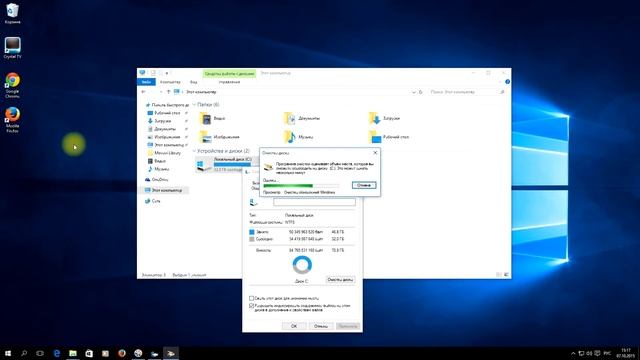Open the Видео folder in Explorer

pyautogui.click(x=213, y=118)
